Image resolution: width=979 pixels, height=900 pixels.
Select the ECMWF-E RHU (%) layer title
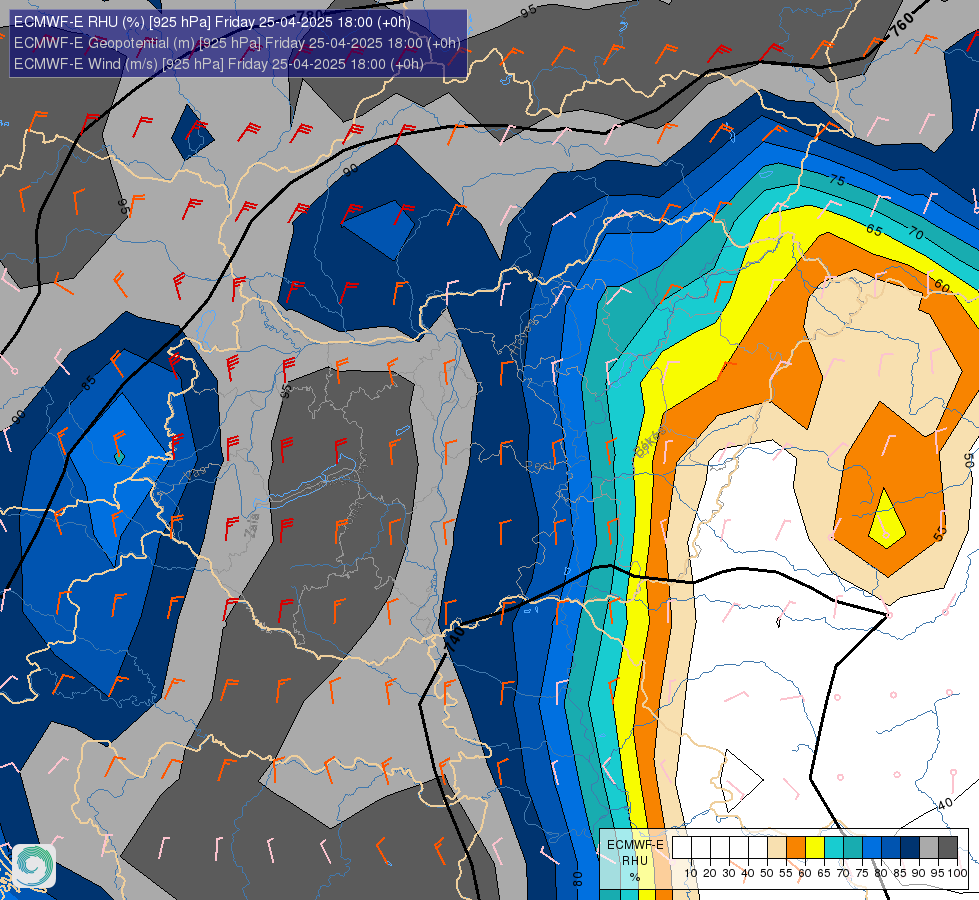point(212,22)
